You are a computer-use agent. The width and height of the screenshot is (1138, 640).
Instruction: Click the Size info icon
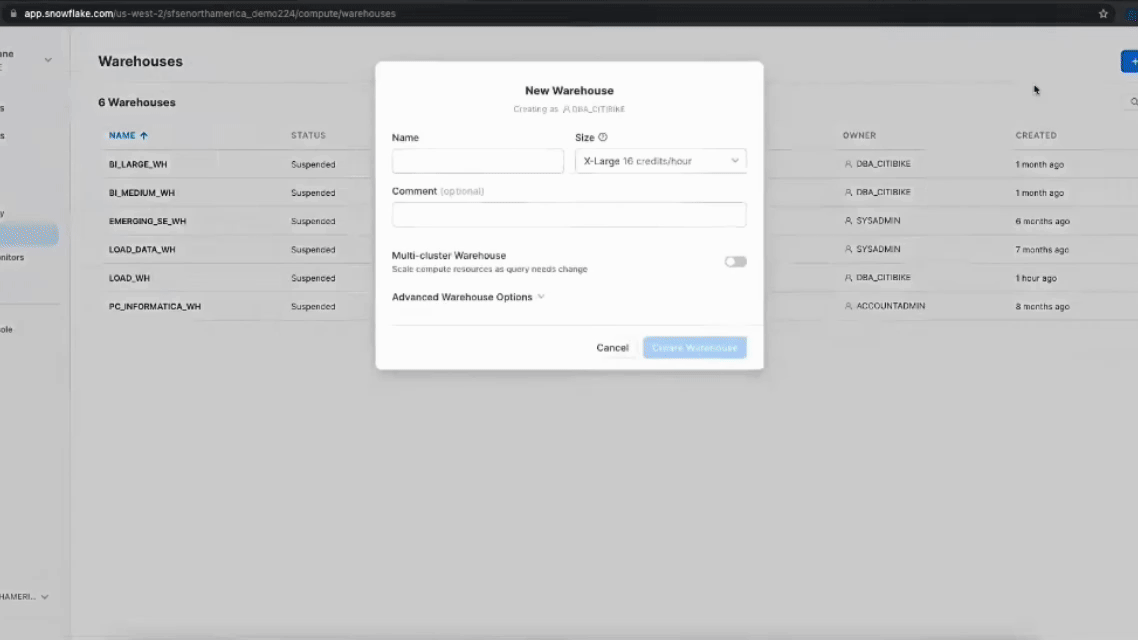click(x=602, y=137)
